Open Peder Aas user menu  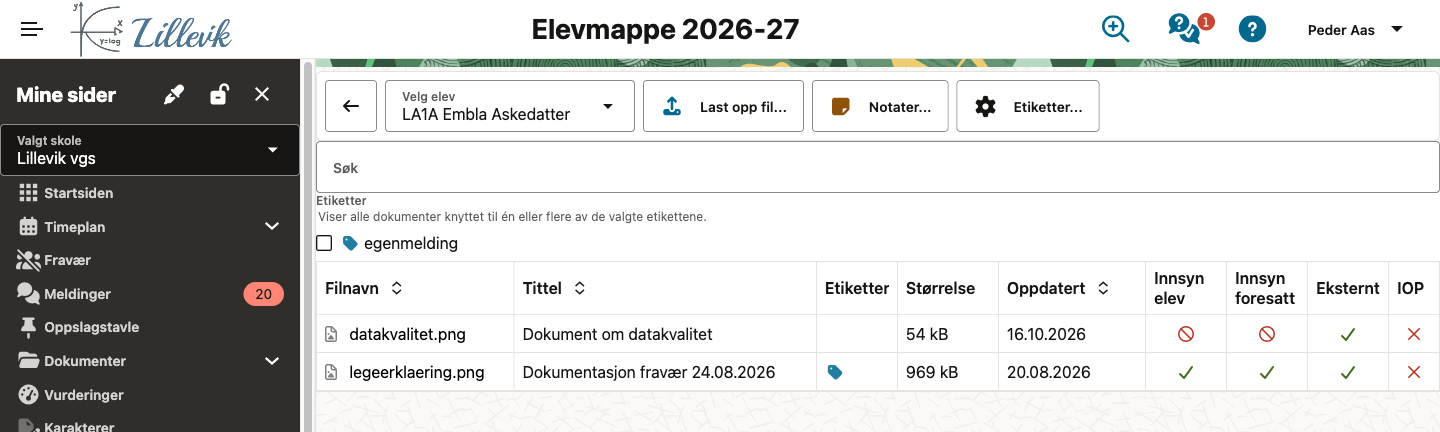coord(1354,30)
